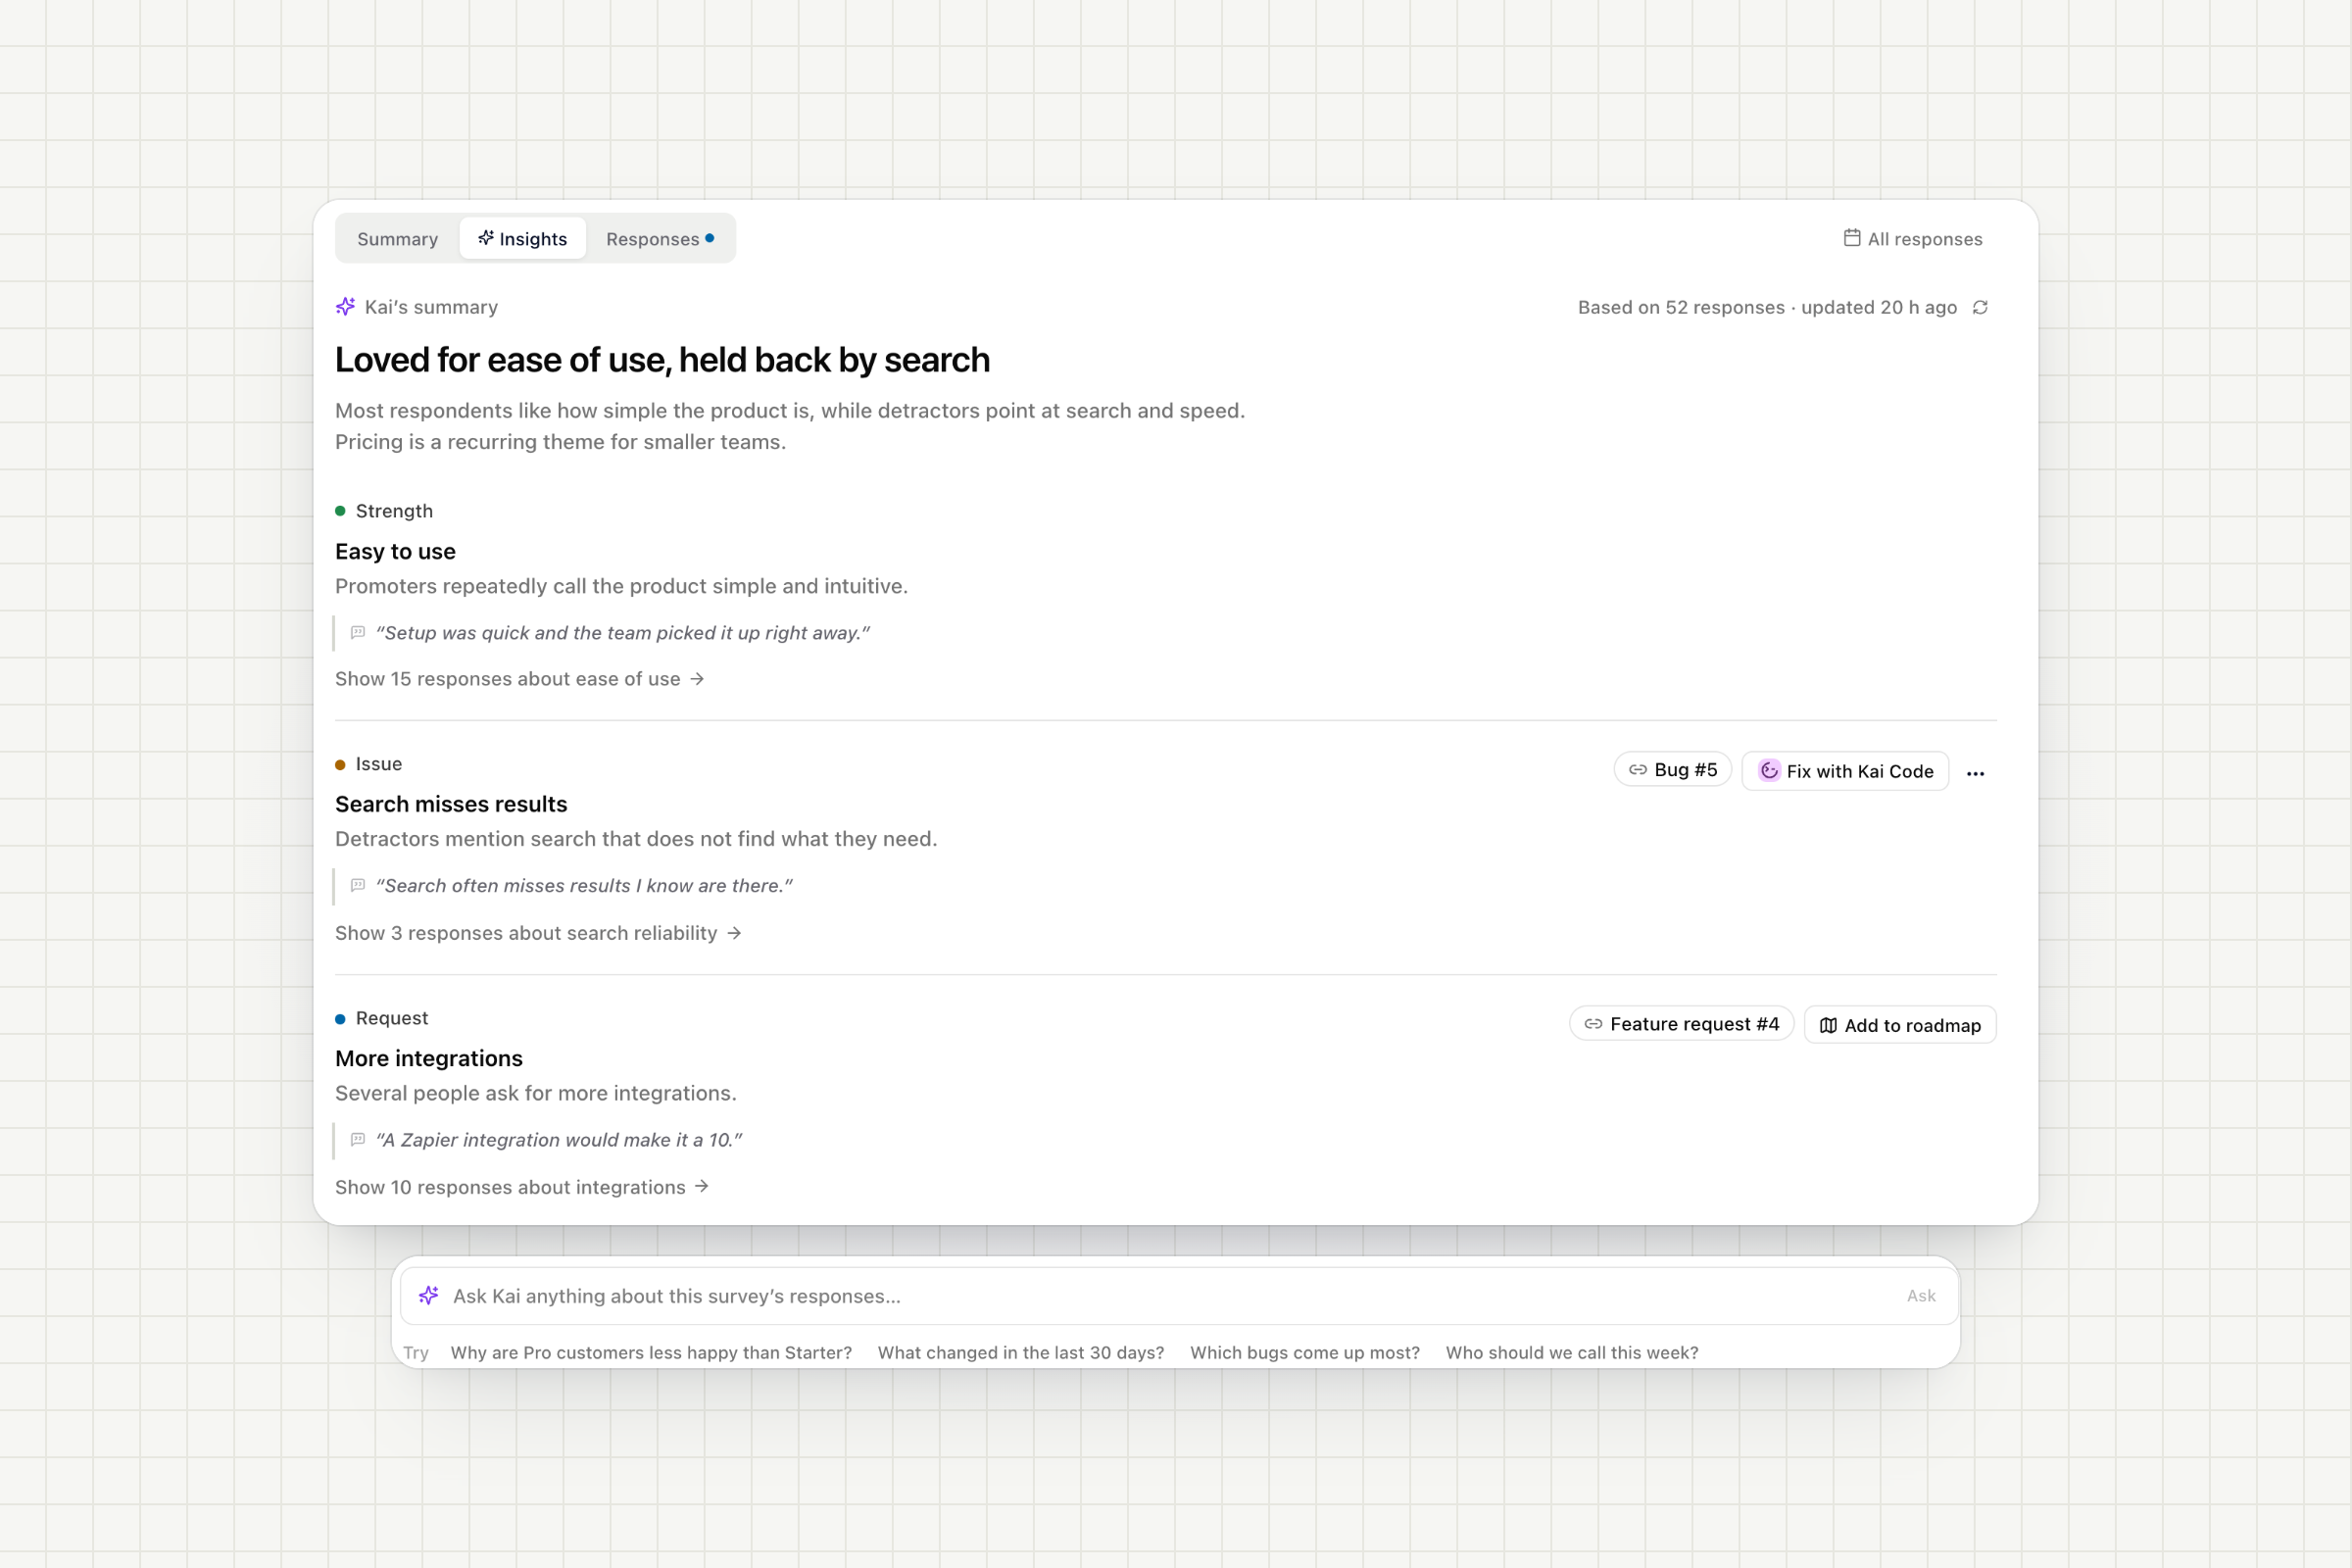The height and width of the screenshot is (1568, 2352).
Task: Try 'What changed in the last 30 days?' suggestion
Action: [1021, 1353]
